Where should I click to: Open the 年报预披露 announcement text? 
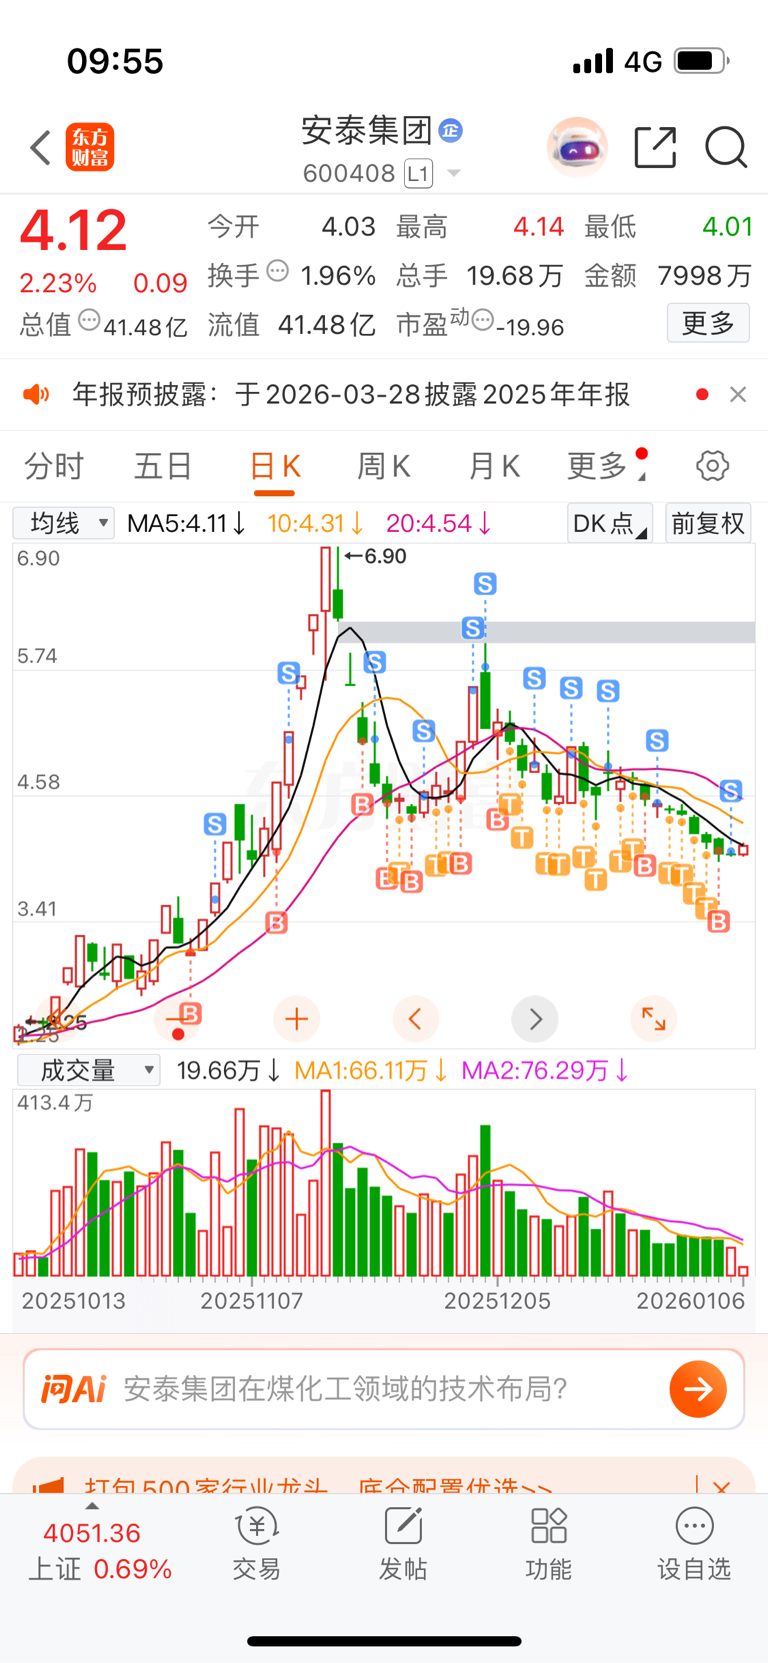click(x=351, y=395)
